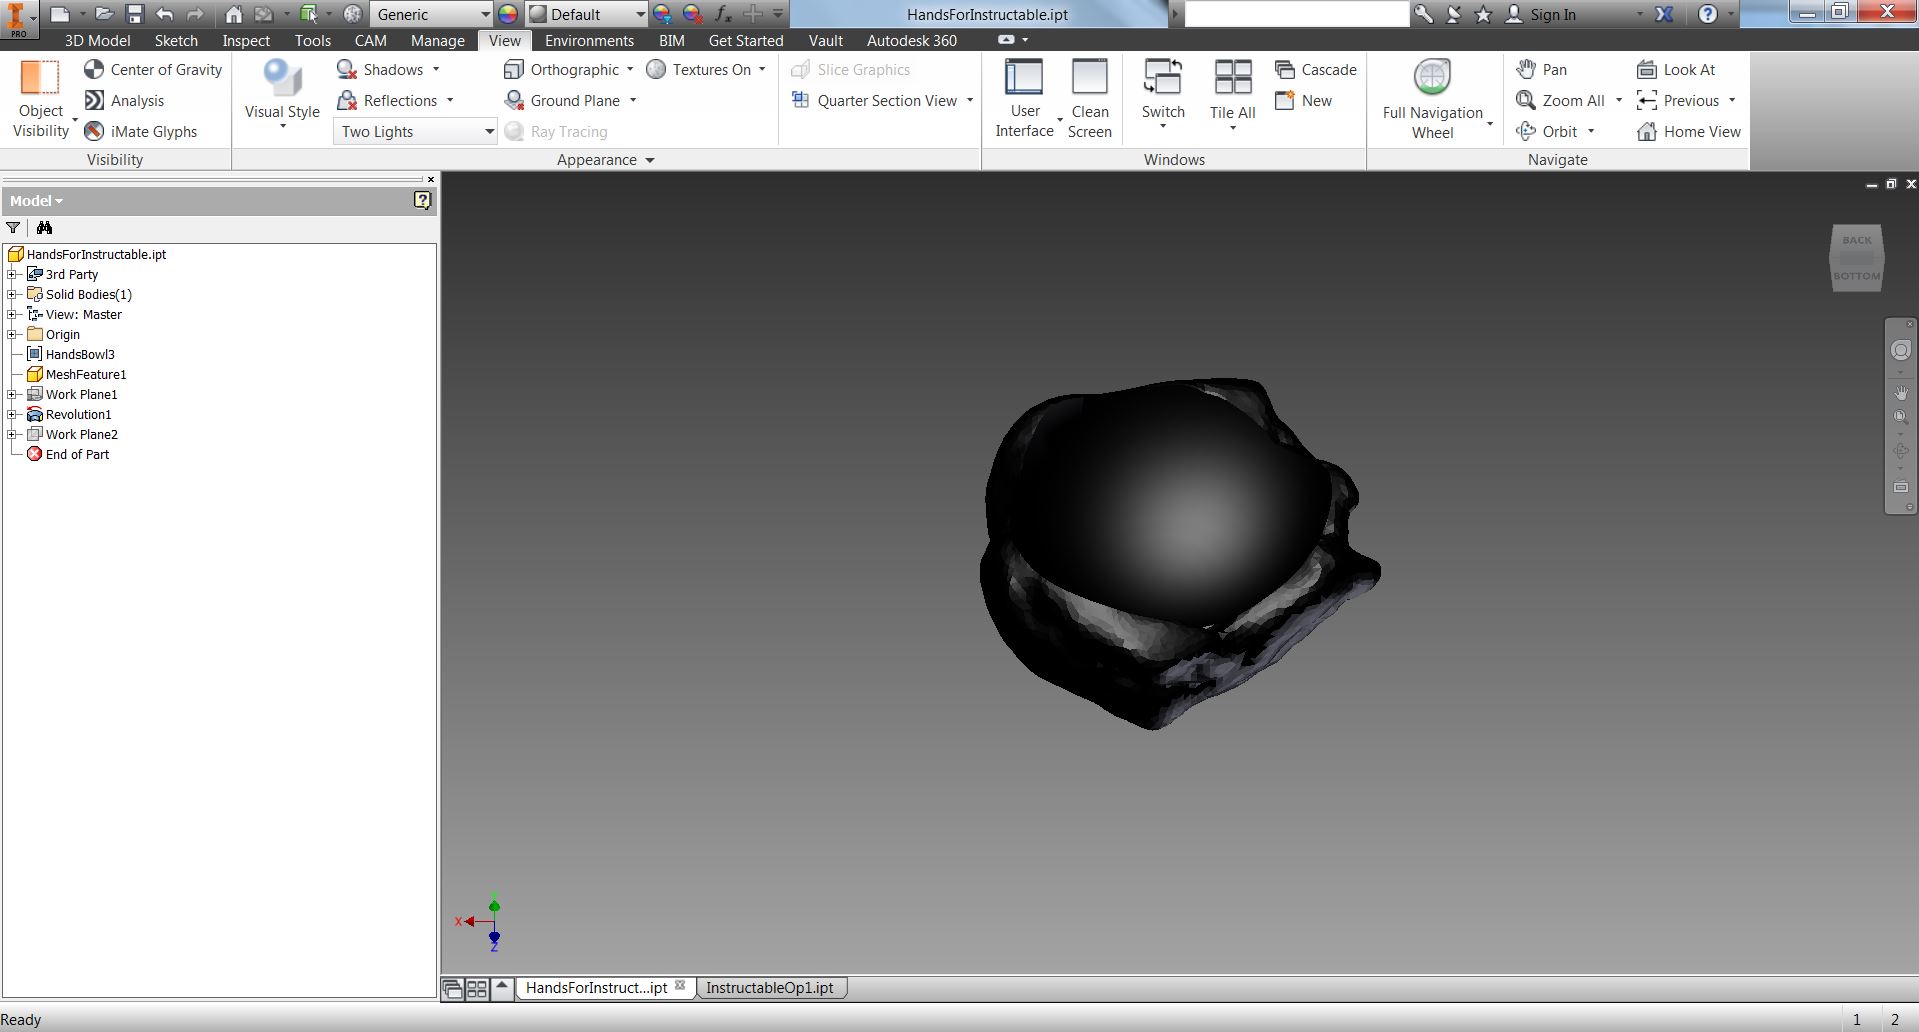
Task: Click the Analysis visibility tool
Action: [124, 100]
